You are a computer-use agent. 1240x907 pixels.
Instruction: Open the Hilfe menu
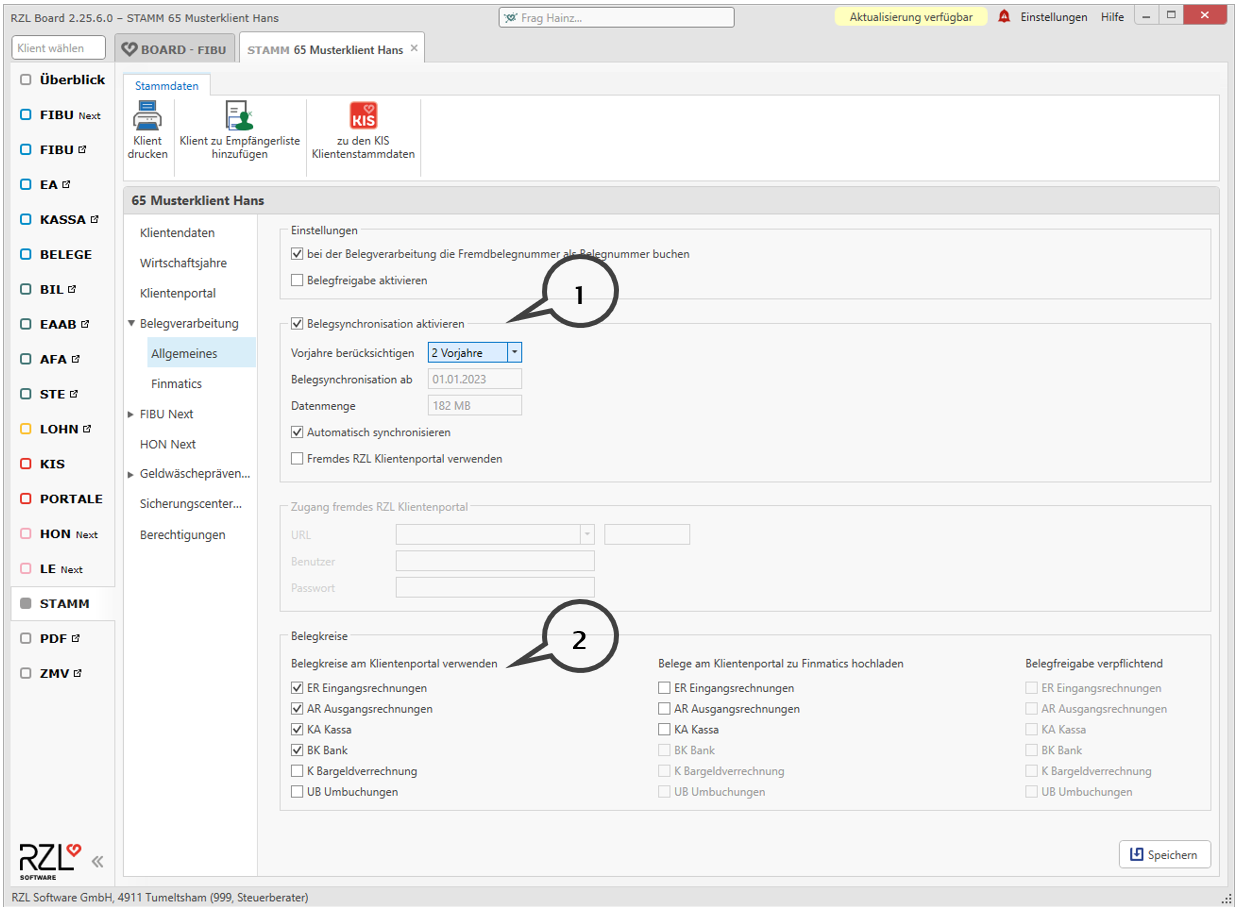point(1112,17)
